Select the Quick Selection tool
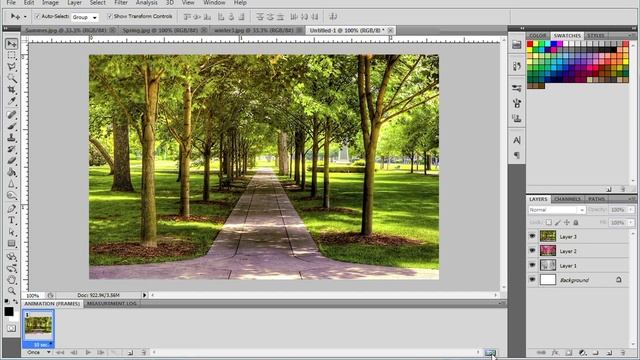 (11, 78)
